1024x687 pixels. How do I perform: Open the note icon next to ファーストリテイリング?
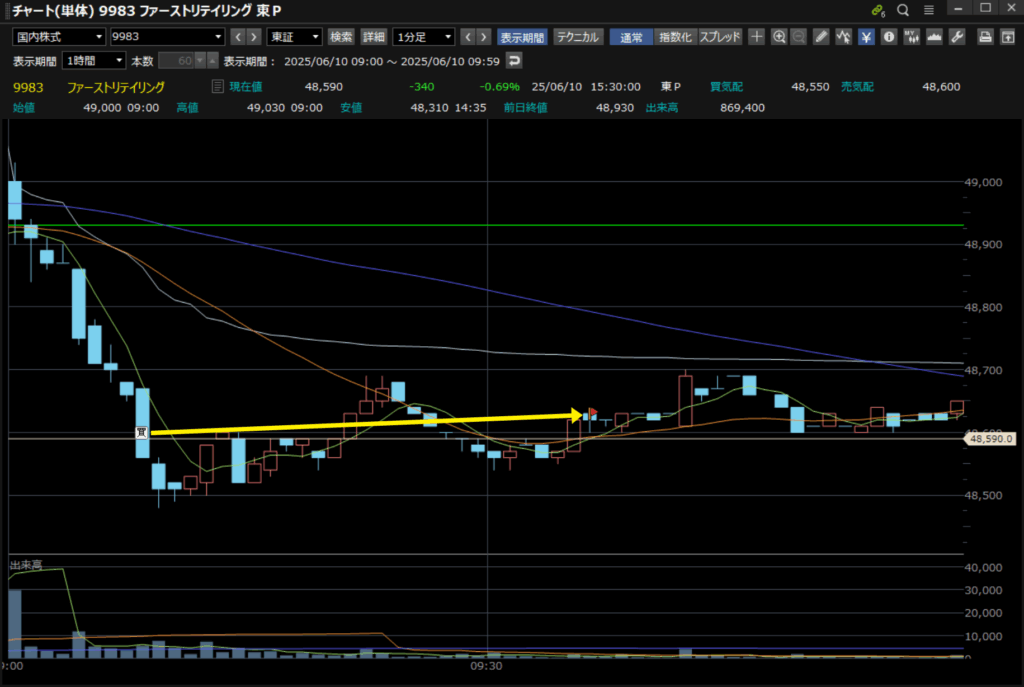(217, 86)
